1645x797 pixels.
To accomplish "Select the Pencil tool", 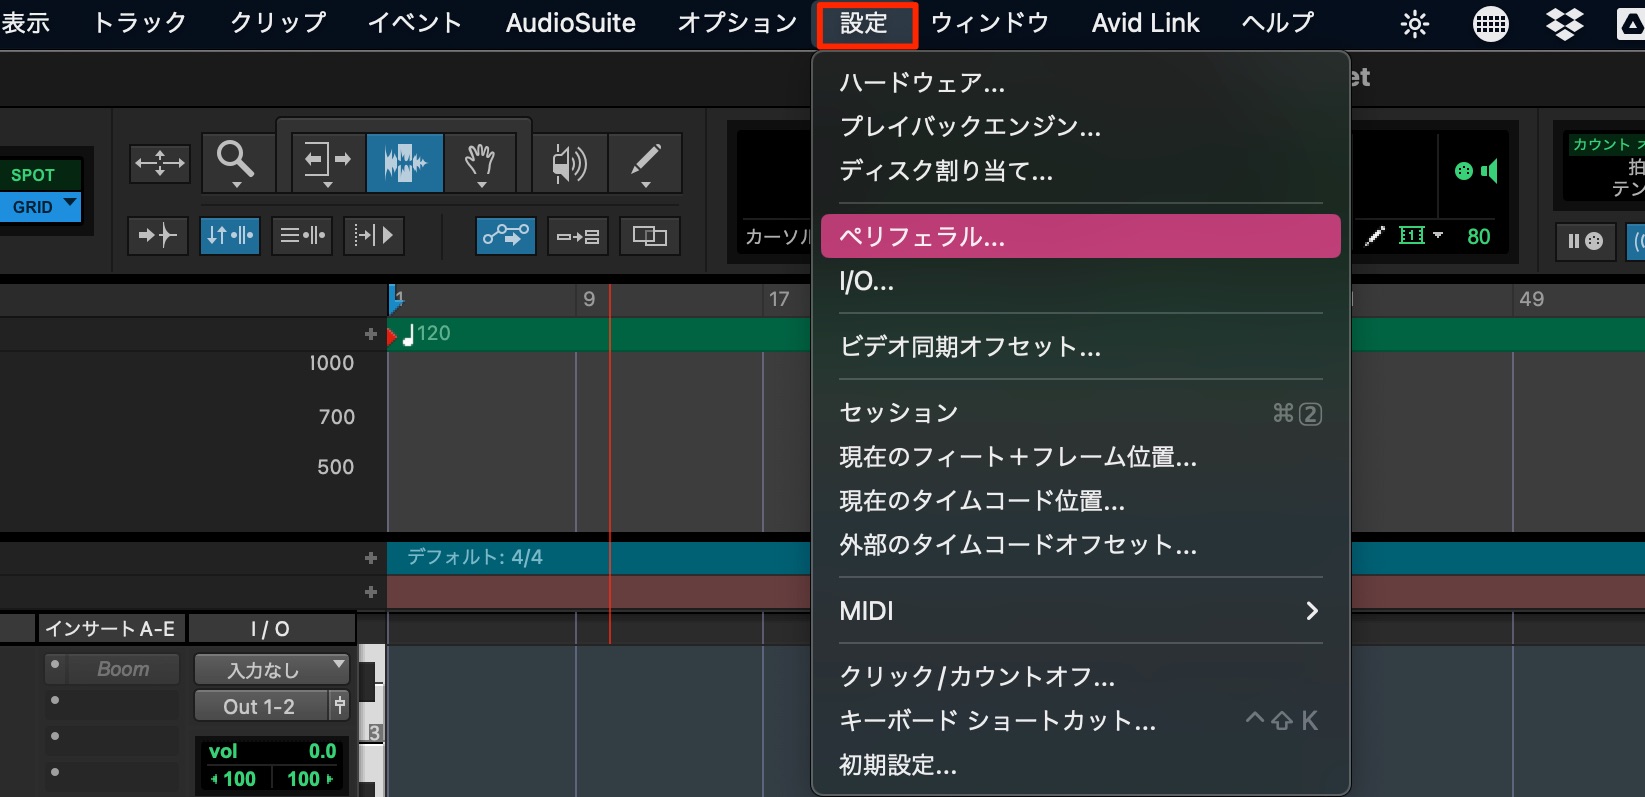I will [x=646, y=162].
